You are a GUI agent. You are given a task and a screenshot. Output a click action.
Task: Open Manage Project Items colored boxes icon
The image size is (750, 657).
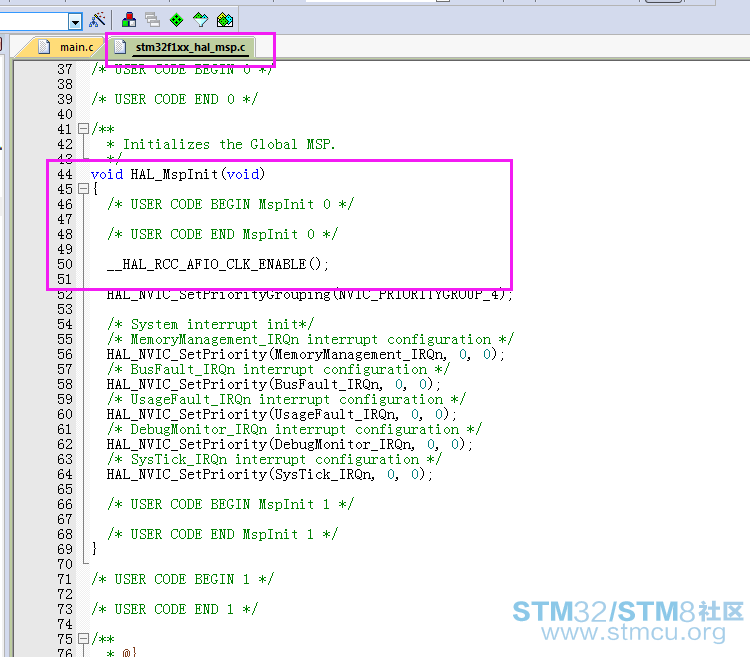click(x=129, y=20)
